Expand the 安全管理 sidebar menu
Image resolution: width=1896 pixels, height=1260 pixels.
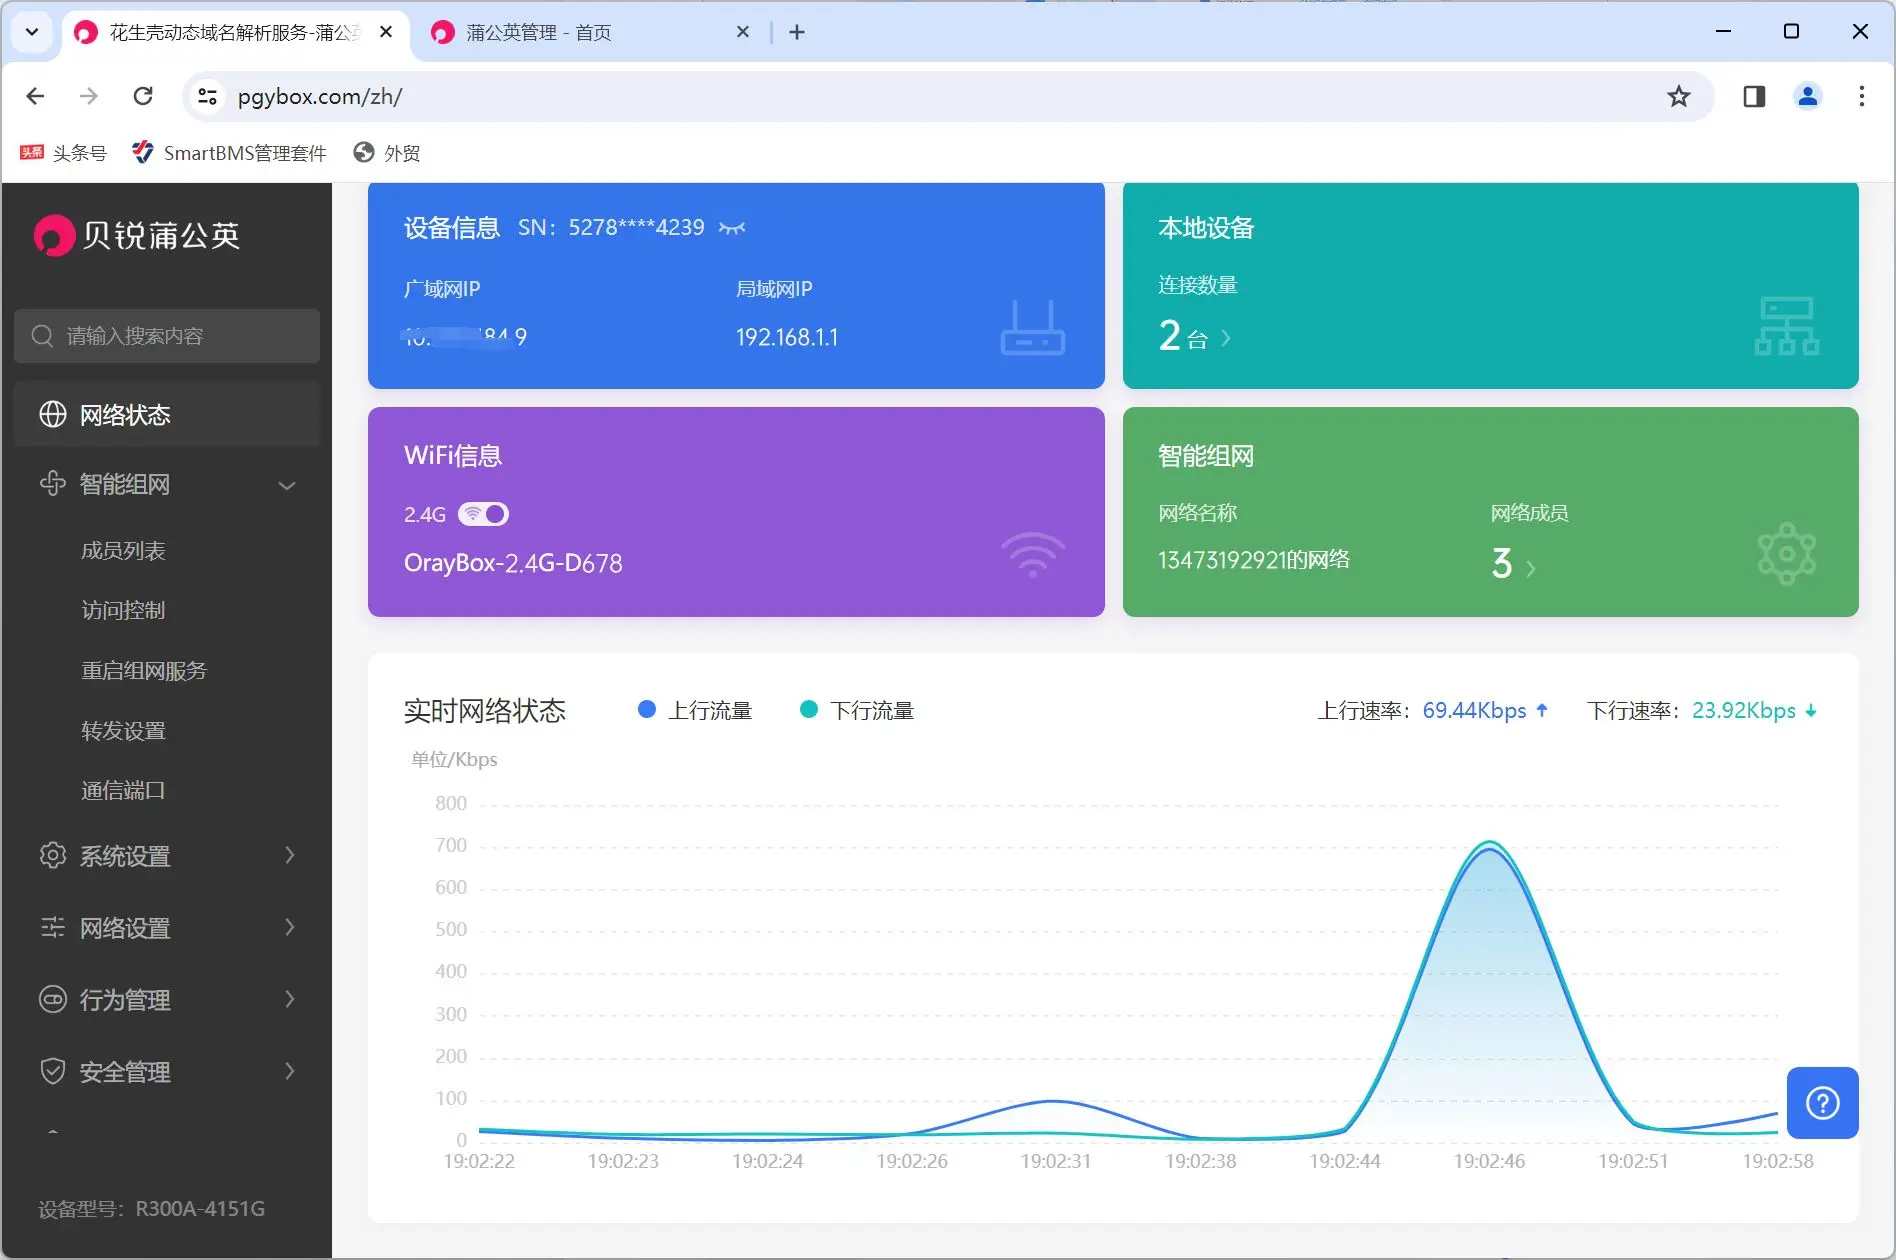tap(167, 1072)
